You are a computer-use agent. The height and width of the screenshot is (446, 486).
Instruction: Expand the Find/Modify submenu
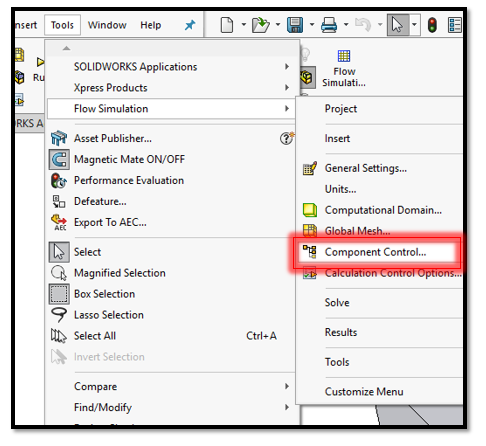point(171,407)
